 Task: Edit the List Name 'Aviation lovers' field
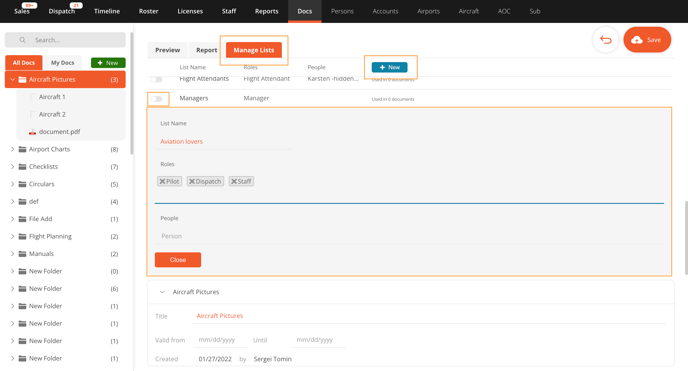[223, 141]
